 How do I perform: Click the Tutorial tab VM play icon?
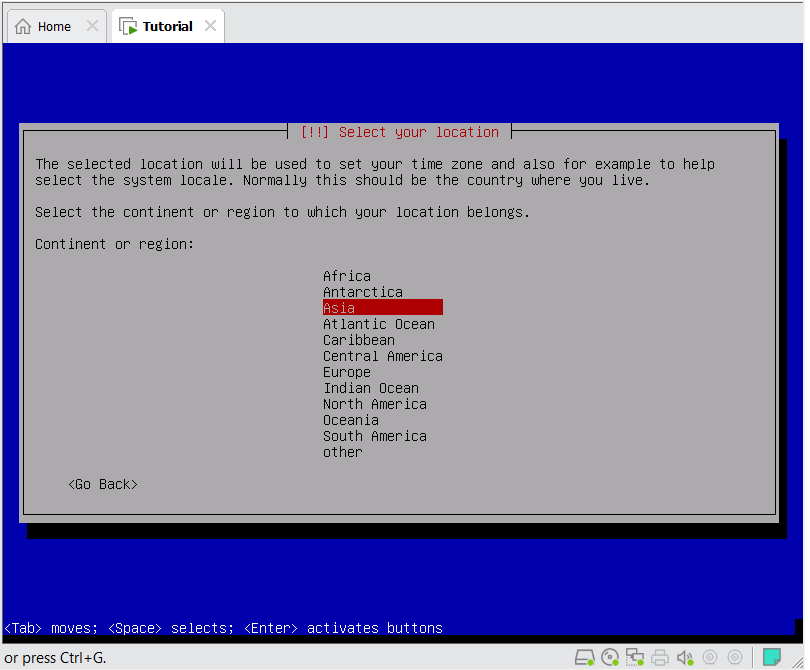click(128, 26)
